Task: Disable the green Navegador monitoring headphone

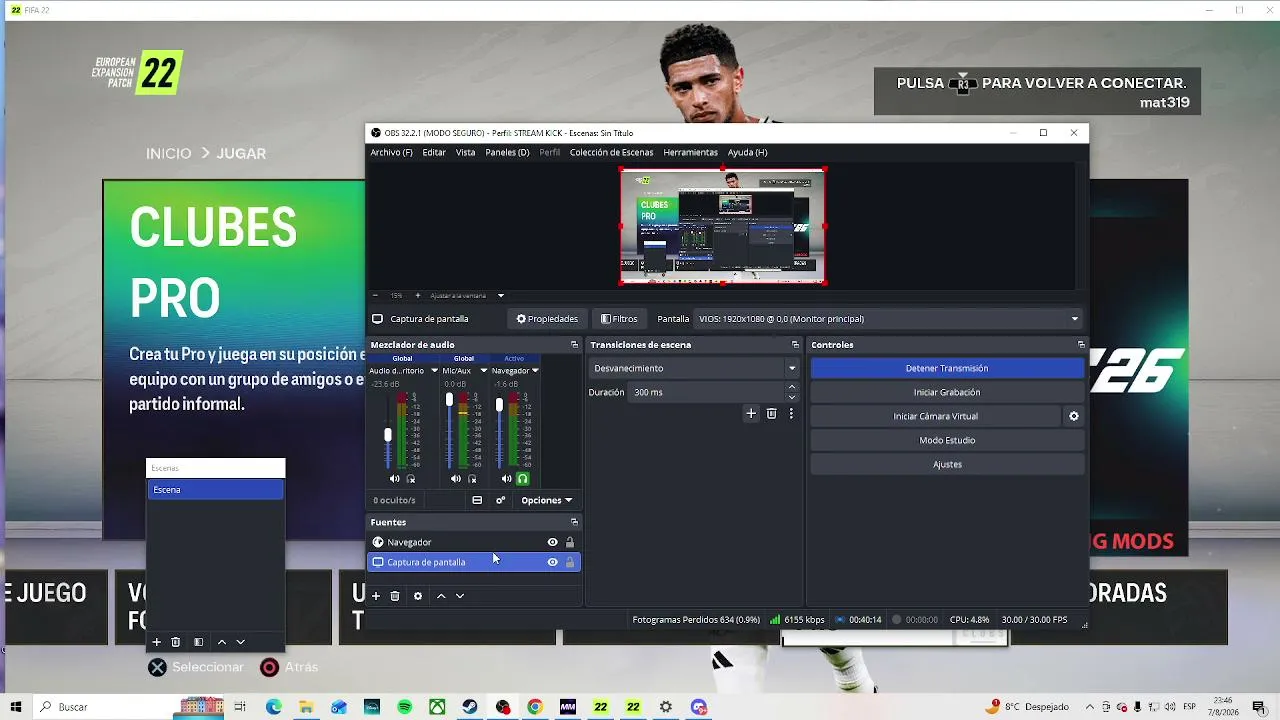Action: (x=522, y=479)
